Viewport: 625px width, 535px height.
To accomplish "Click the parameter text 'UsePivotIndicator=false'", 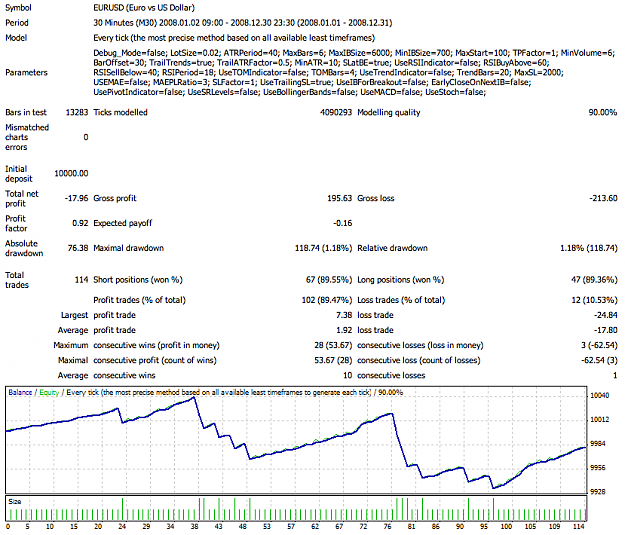I will coord(138,92).
